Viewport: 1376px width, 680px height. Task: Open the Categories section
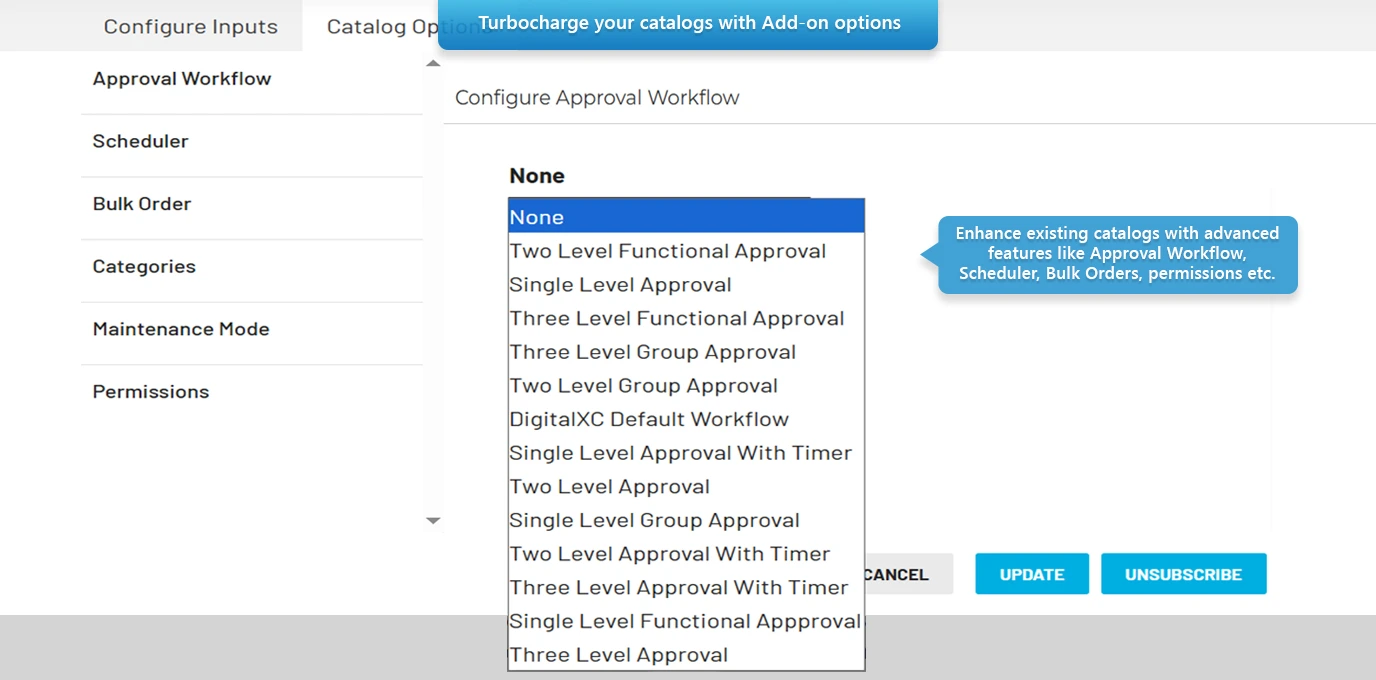click(x=144, y=267)
